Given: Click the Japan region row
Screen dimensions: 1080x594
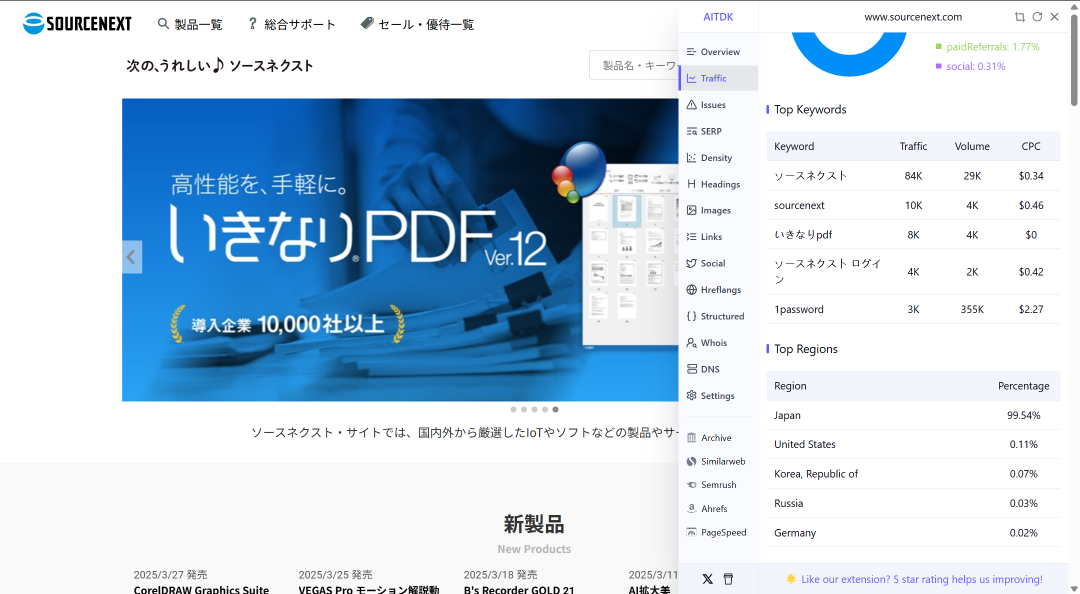Looking at the screenshot, I should (x=913, y=416).
